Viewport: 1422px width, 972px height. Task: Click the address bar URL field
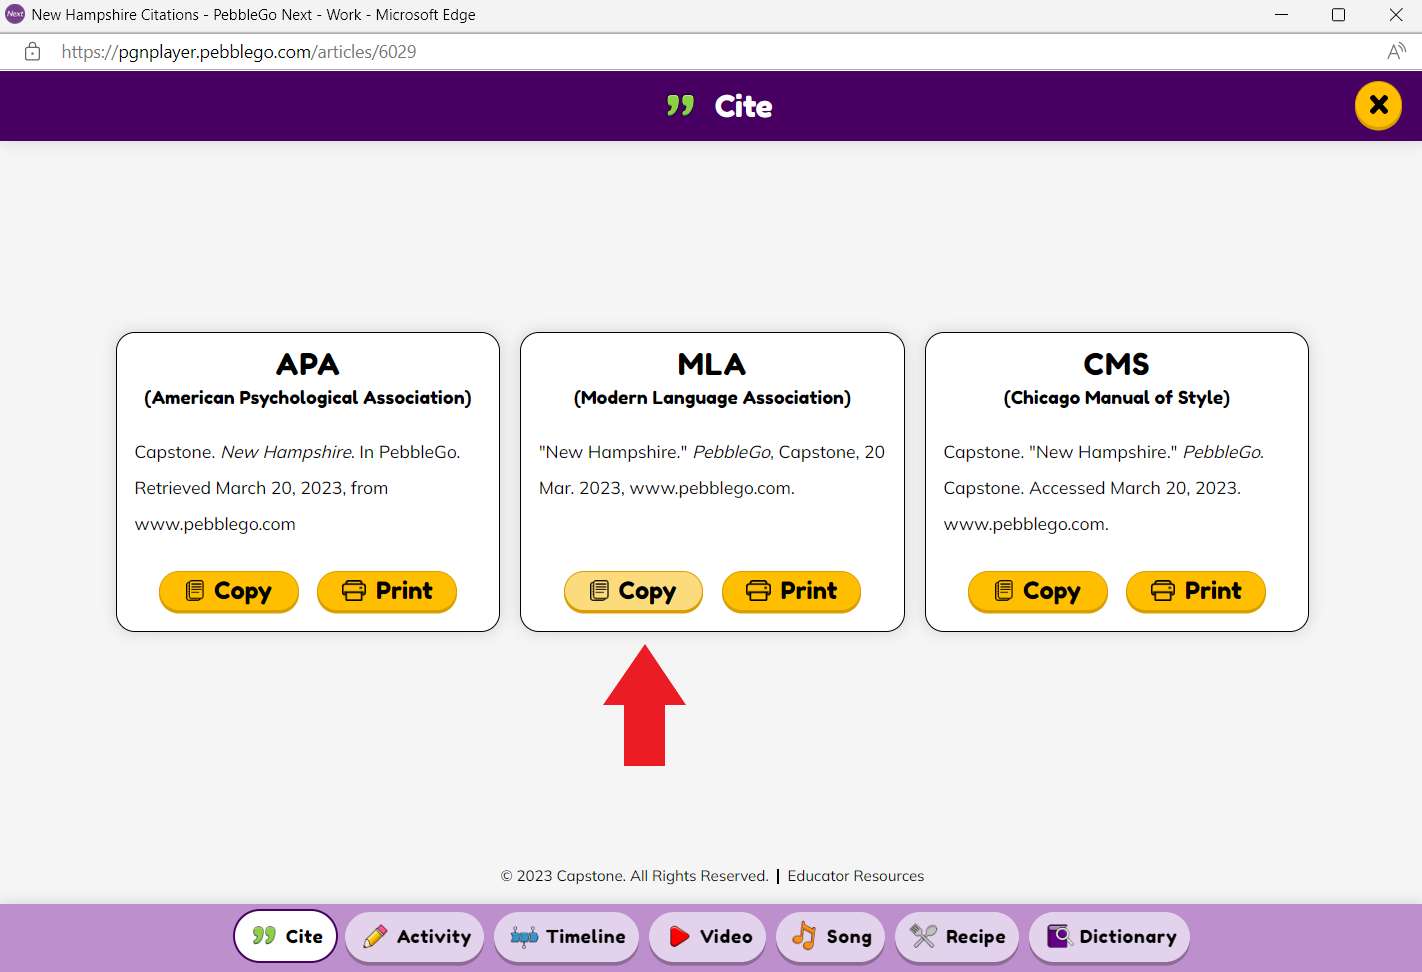[238, 52]
